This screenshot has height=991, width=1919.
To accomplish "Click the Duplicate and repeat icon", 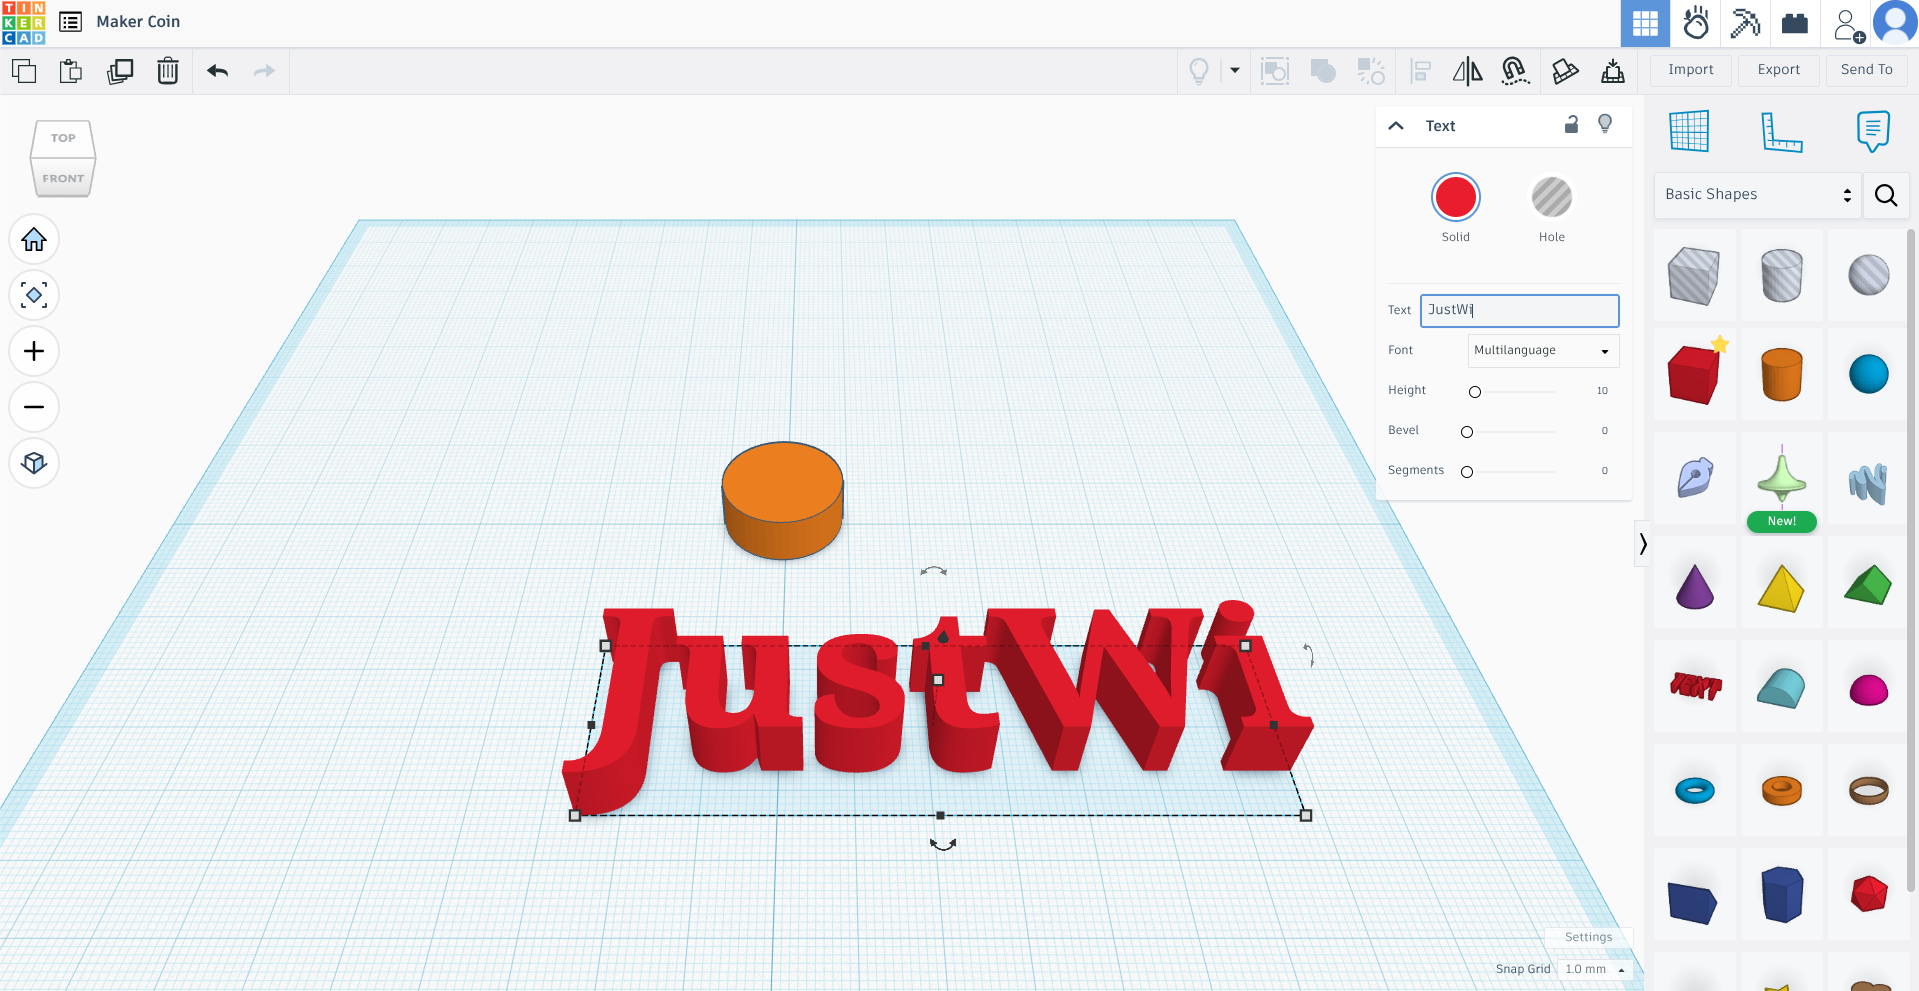I will (x=120, y=71).
